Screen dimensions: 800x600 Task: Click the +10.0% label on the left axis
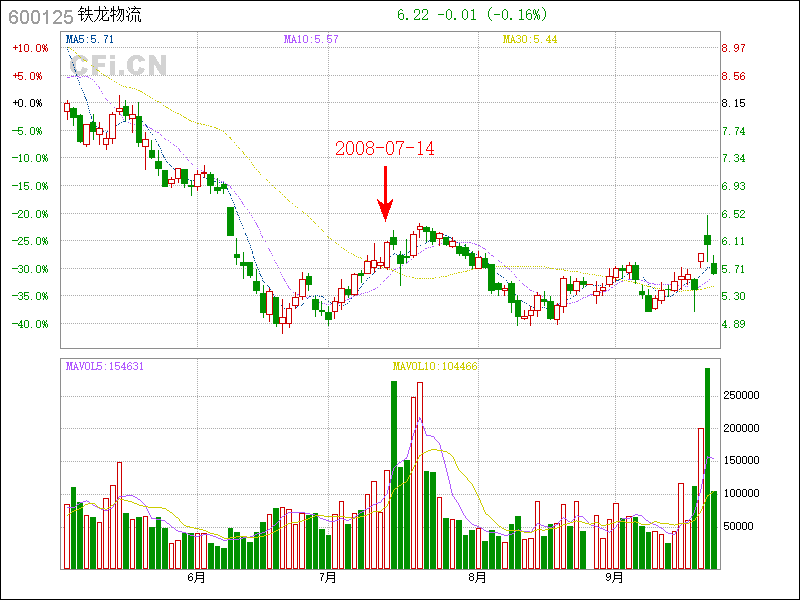click(x=28, y=48)
